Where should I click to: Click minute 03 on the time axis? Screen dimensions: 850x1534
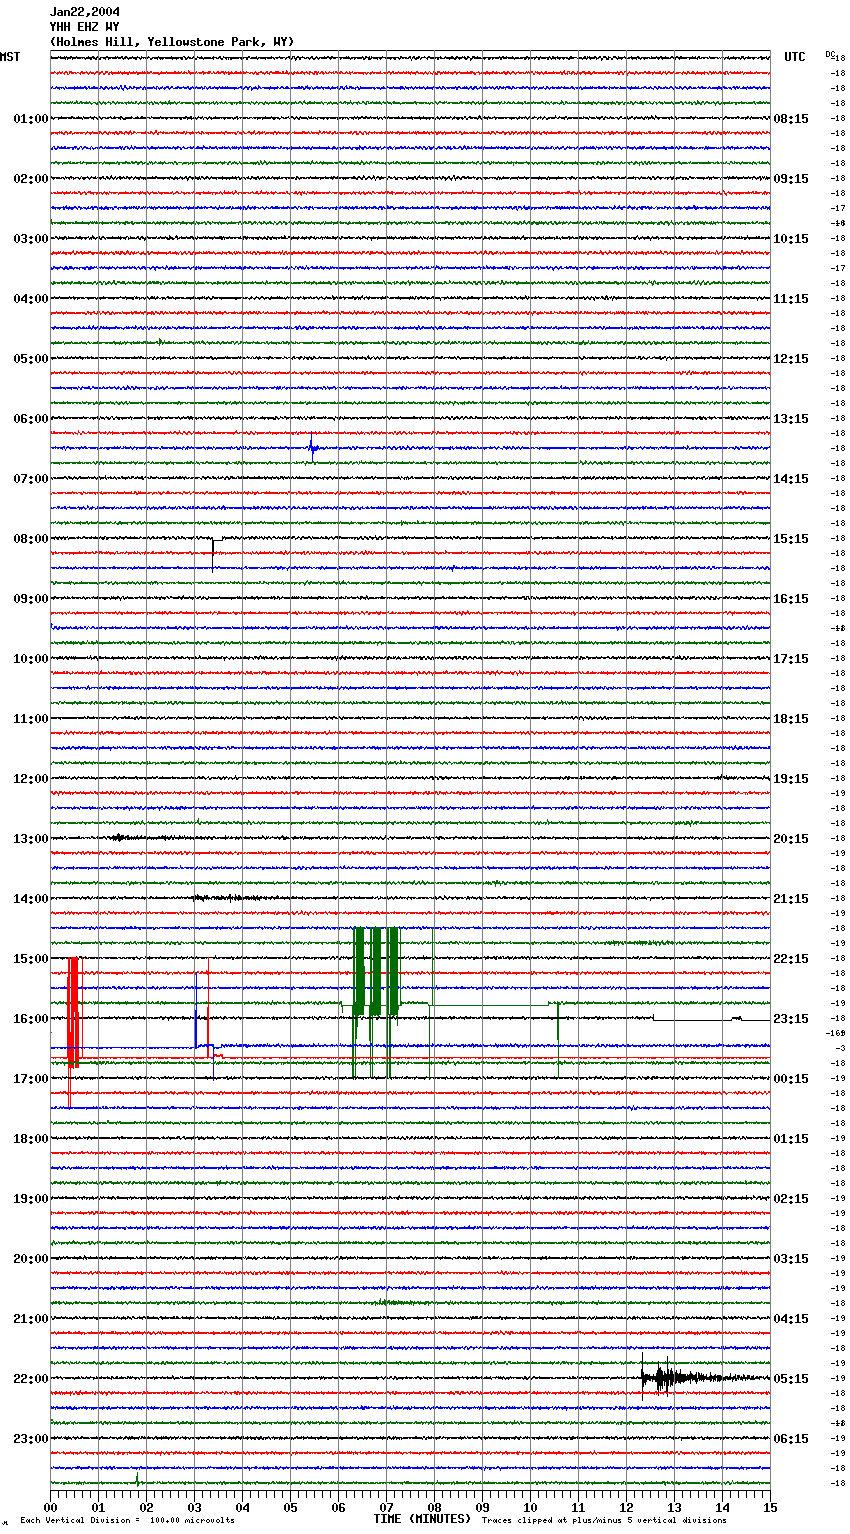click(x=195, y=1507)
